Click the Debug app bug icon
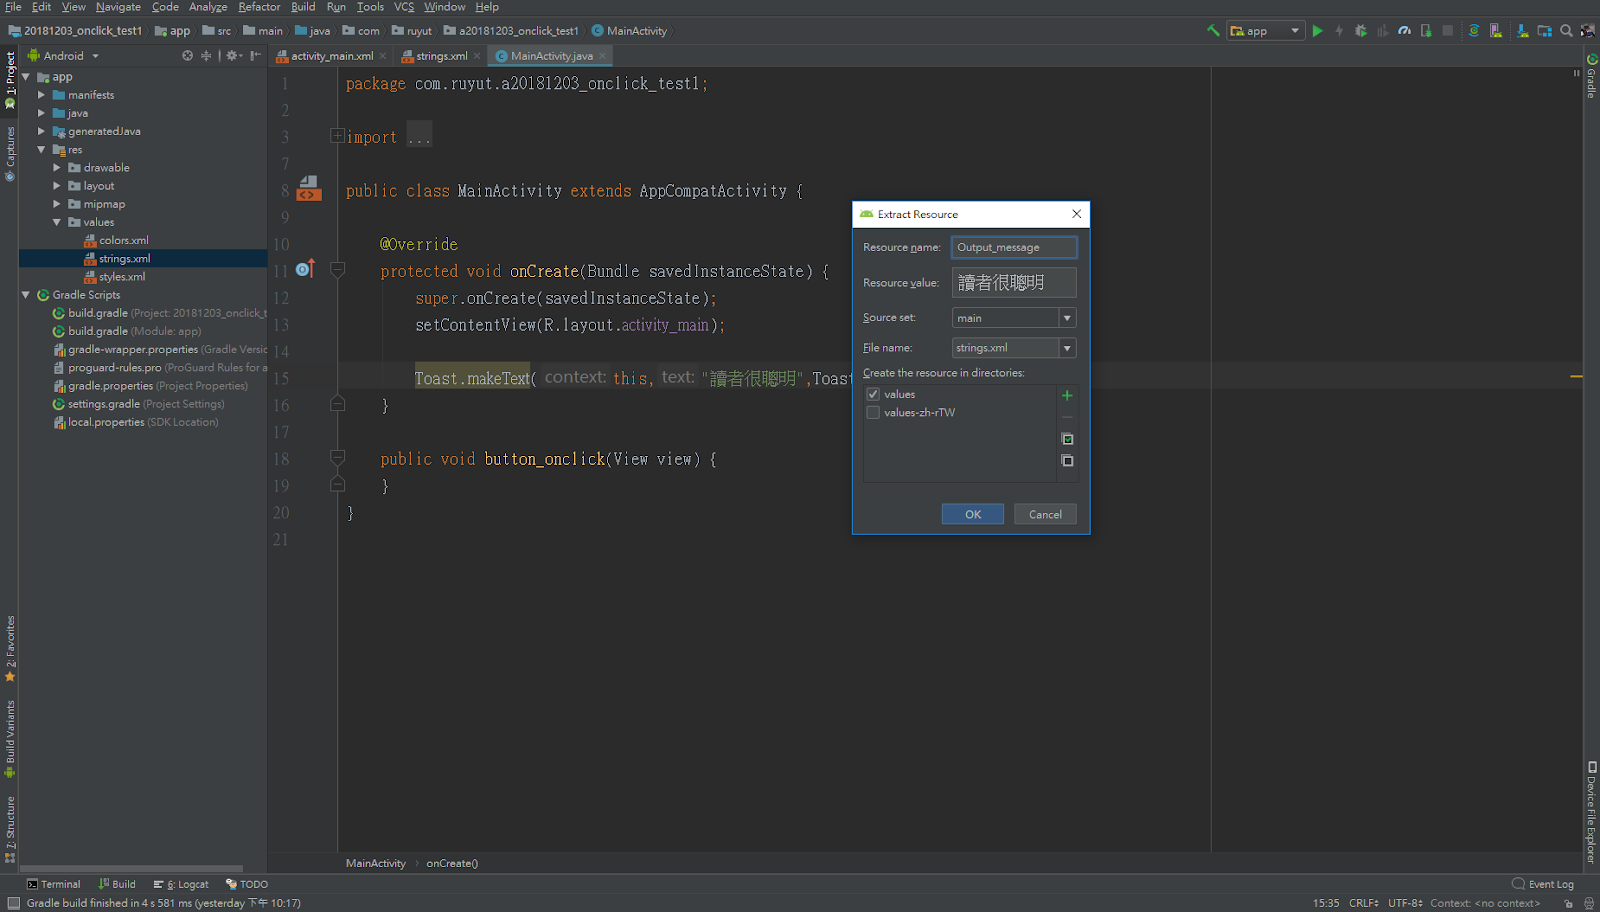Screen dimensions: 1600x912 (1361, 31)
